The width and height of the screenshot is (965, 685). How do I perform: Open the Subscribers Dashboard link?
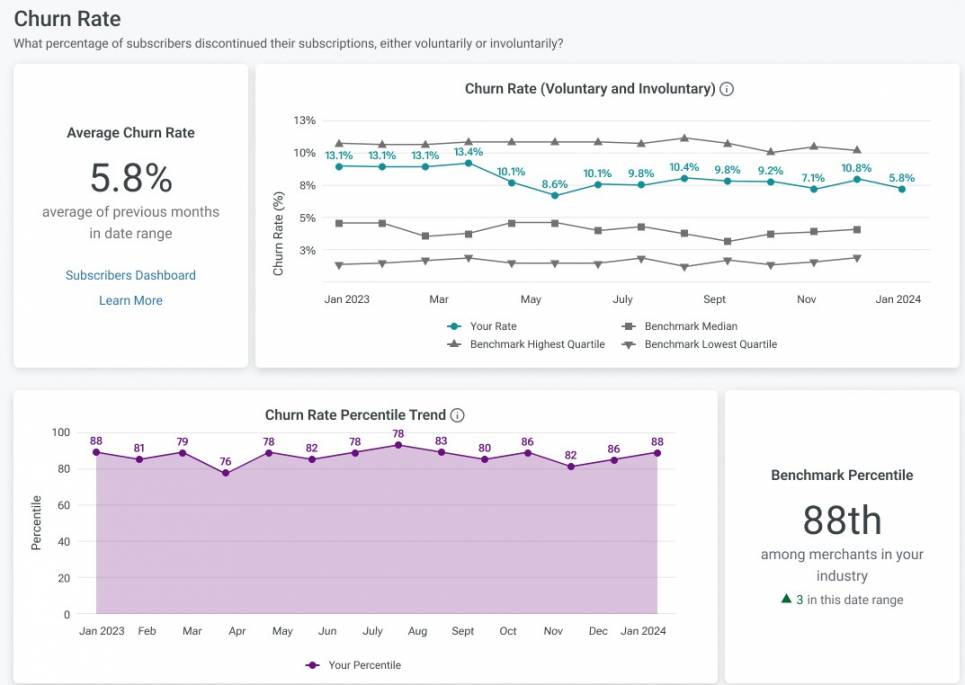click(x=130, y=274)
